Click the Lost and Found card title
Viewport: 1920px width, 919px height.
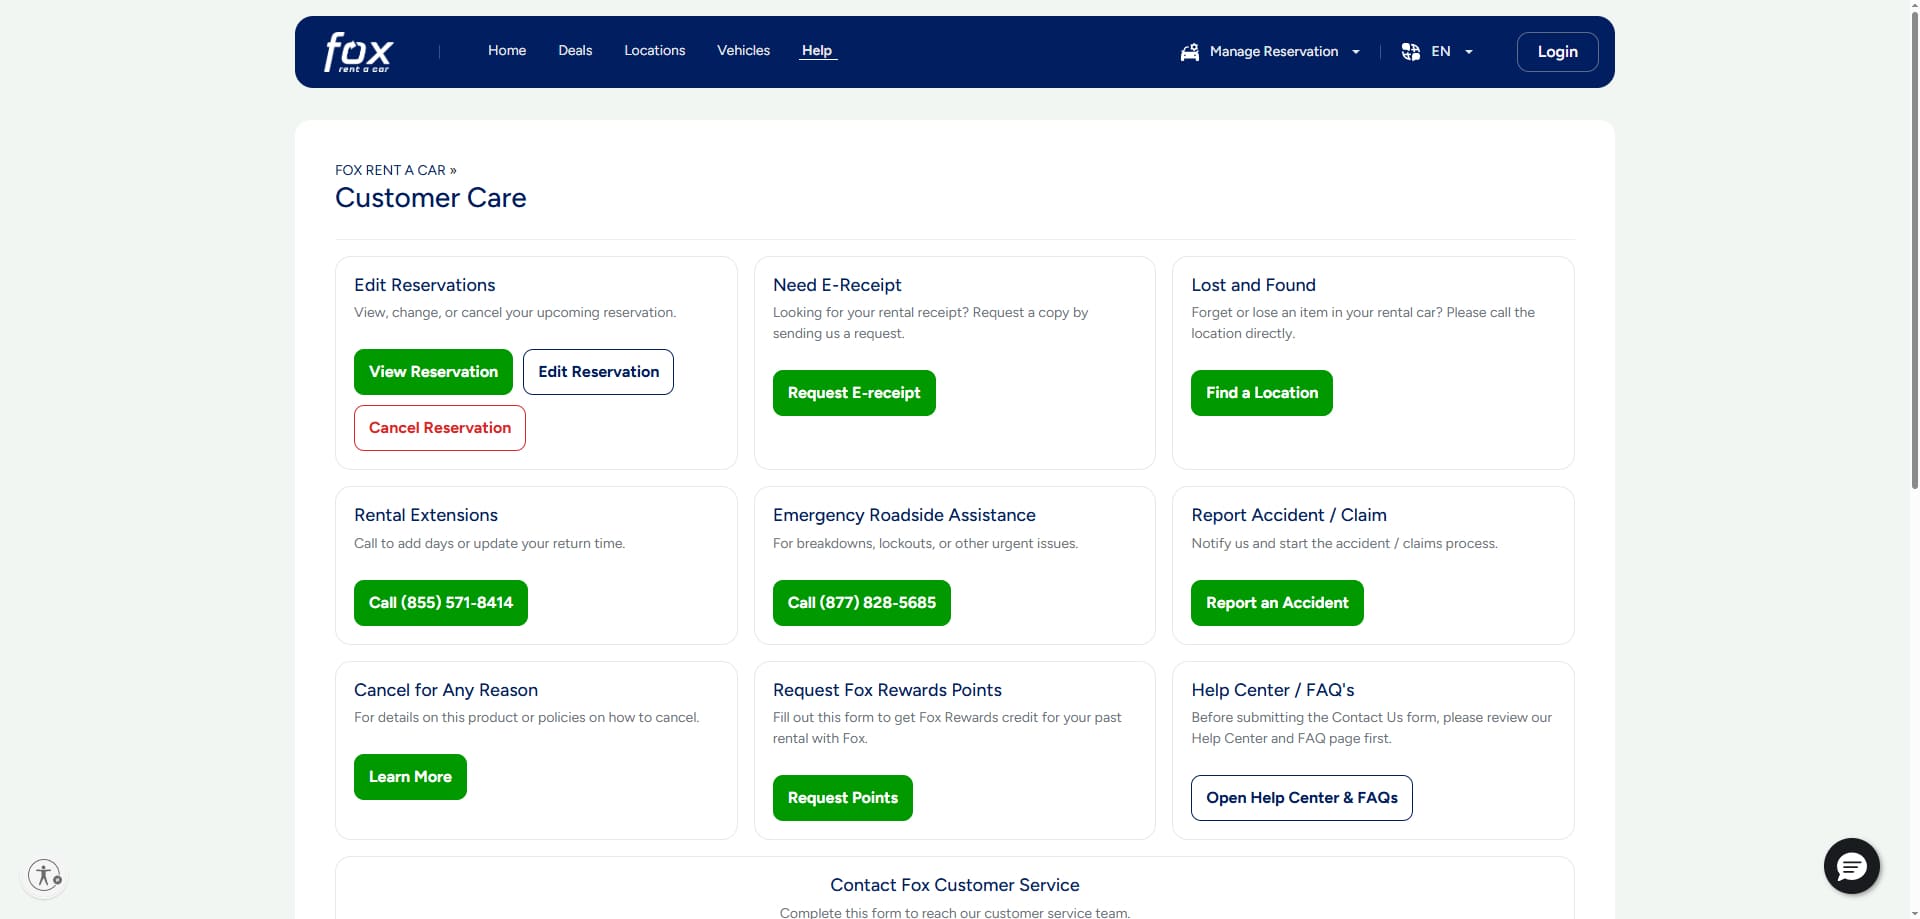coord(1253,285)
